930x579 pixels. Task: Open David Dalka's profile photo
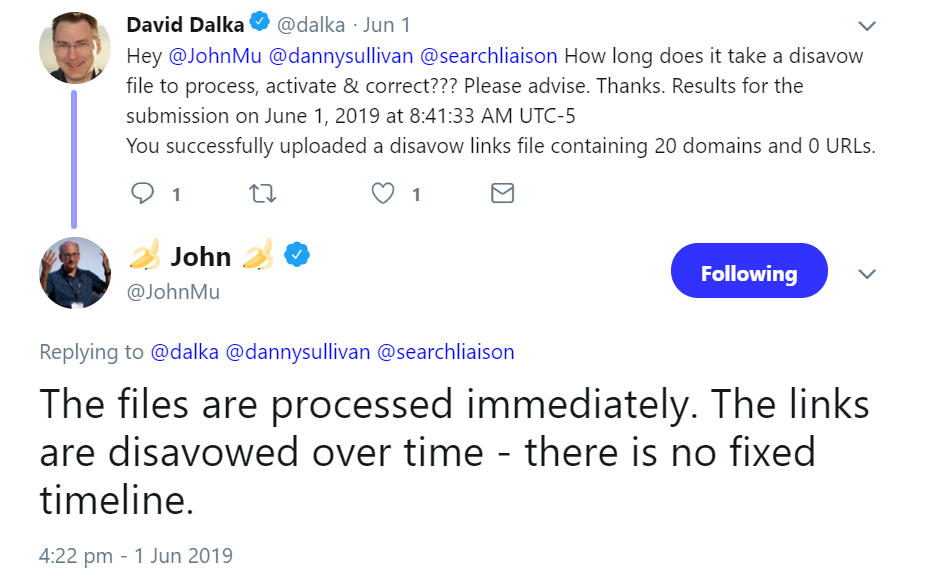pyautogui.click(x=74, y=47)
